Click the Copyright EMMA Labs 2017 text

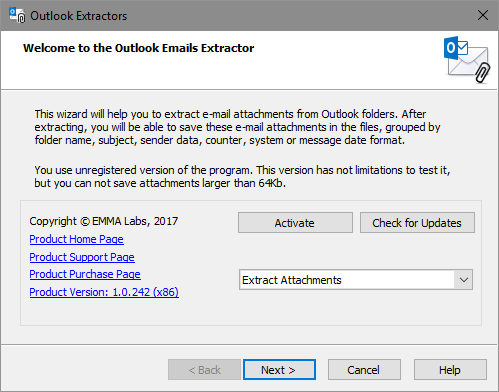click(104, 221)
